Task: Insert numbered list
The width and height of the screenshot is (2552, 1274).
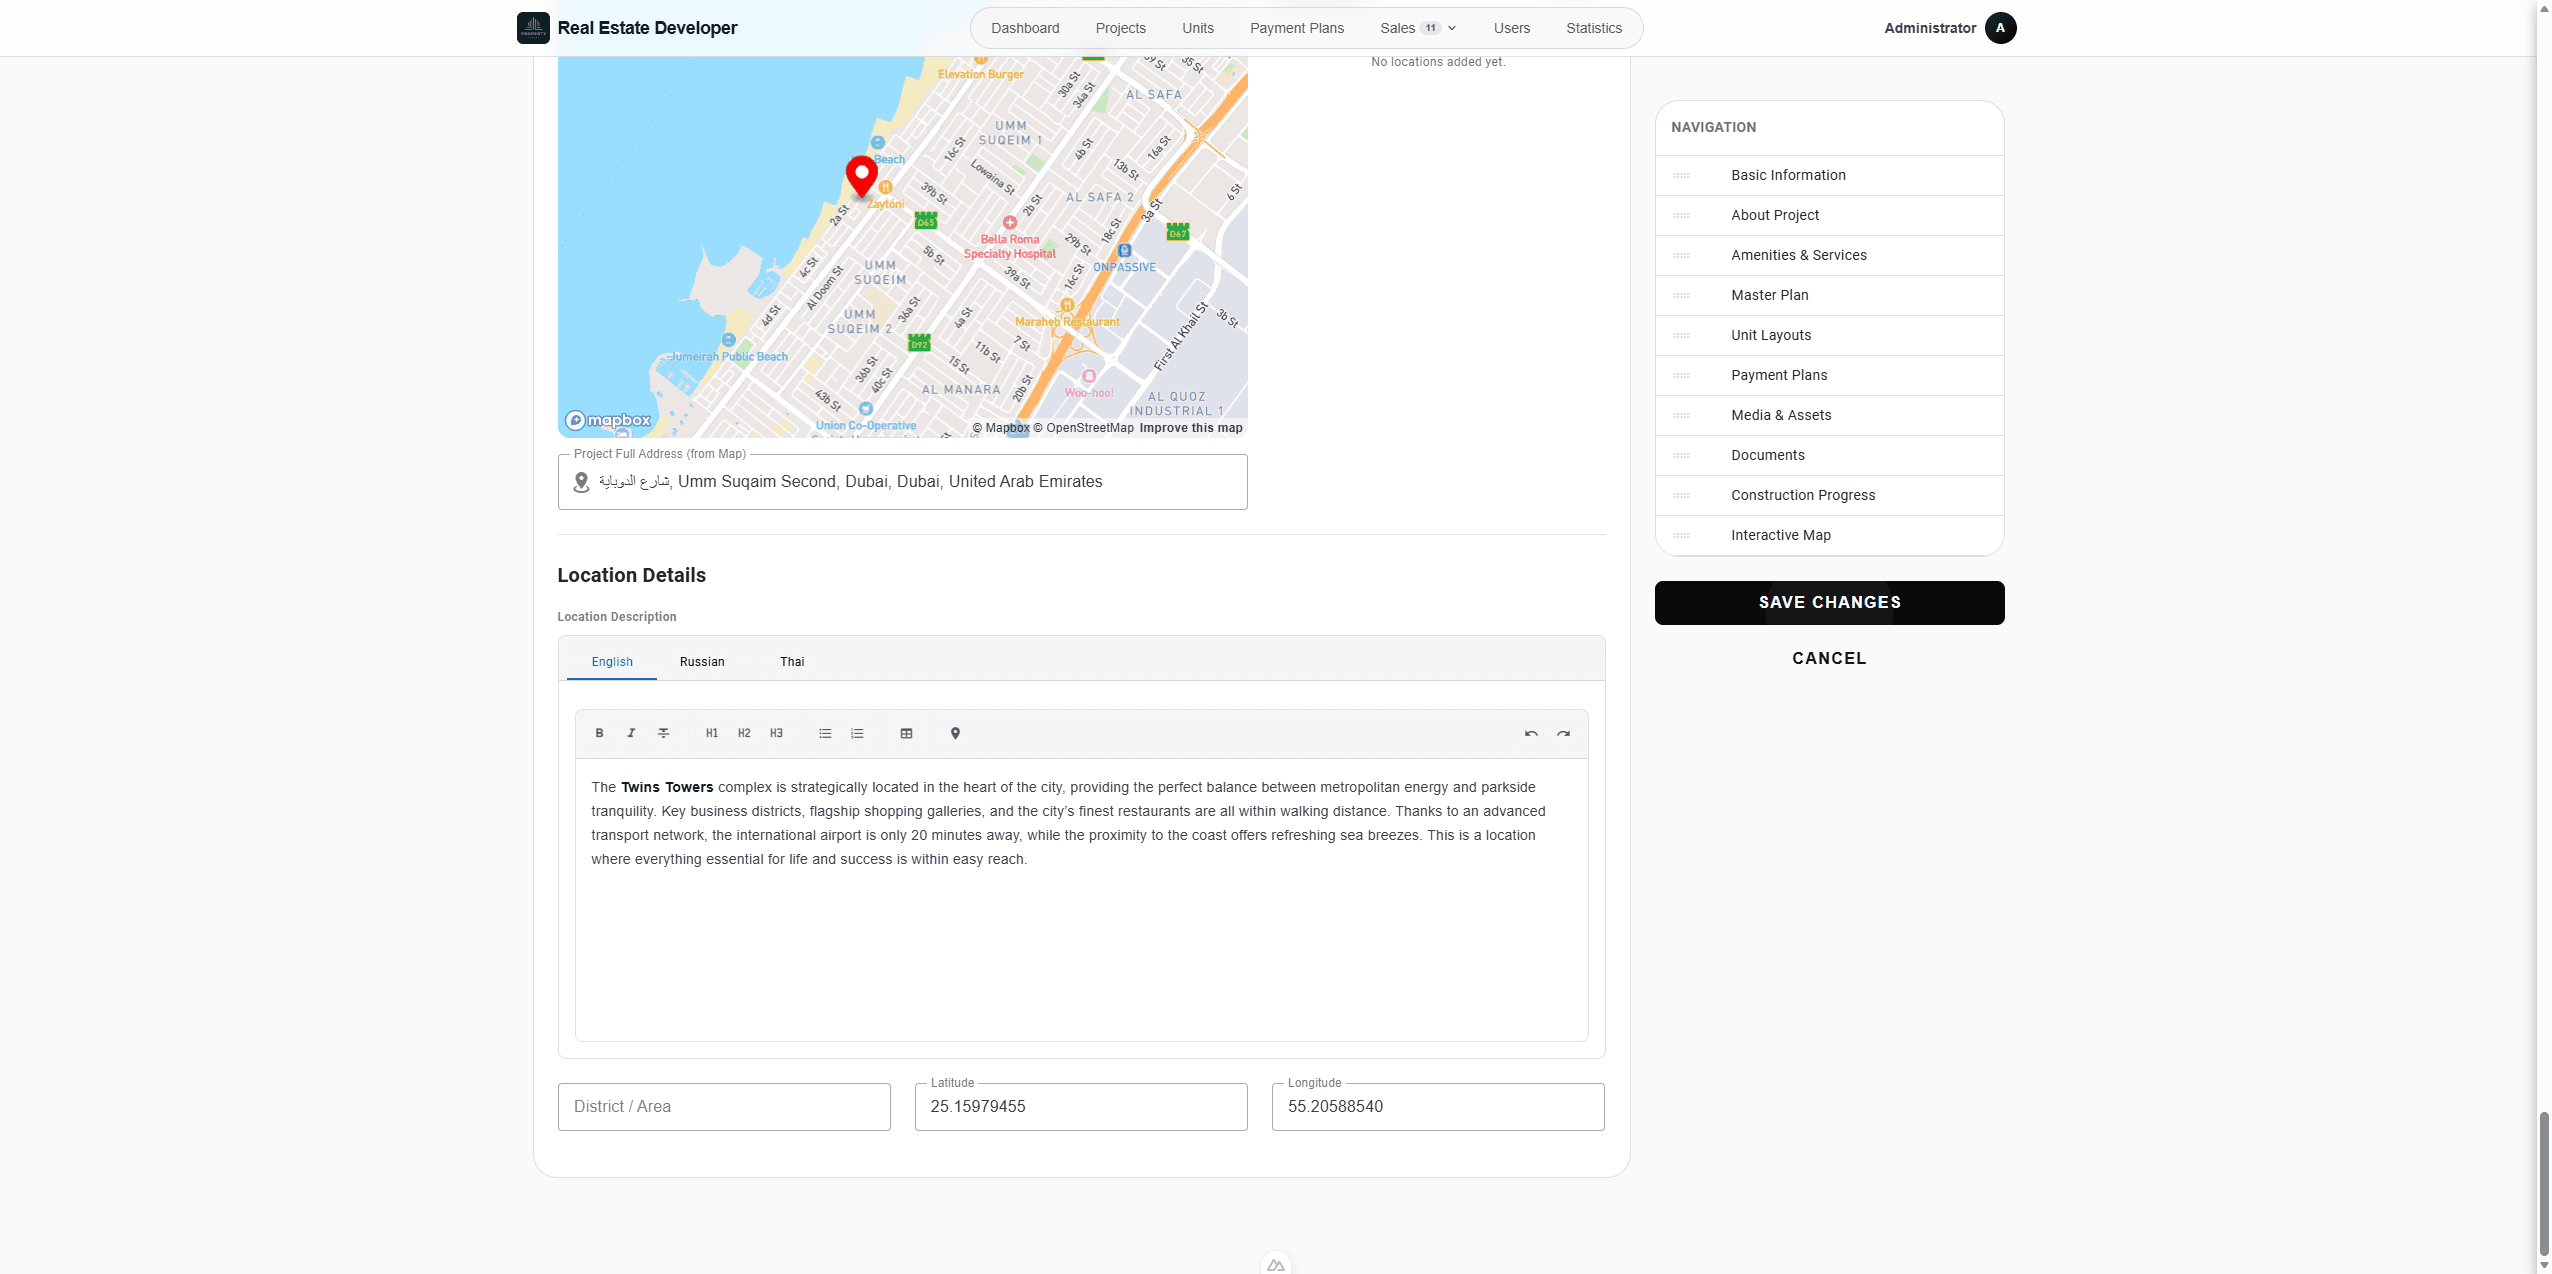Action: pyautogui.click(x=857, y=733)
